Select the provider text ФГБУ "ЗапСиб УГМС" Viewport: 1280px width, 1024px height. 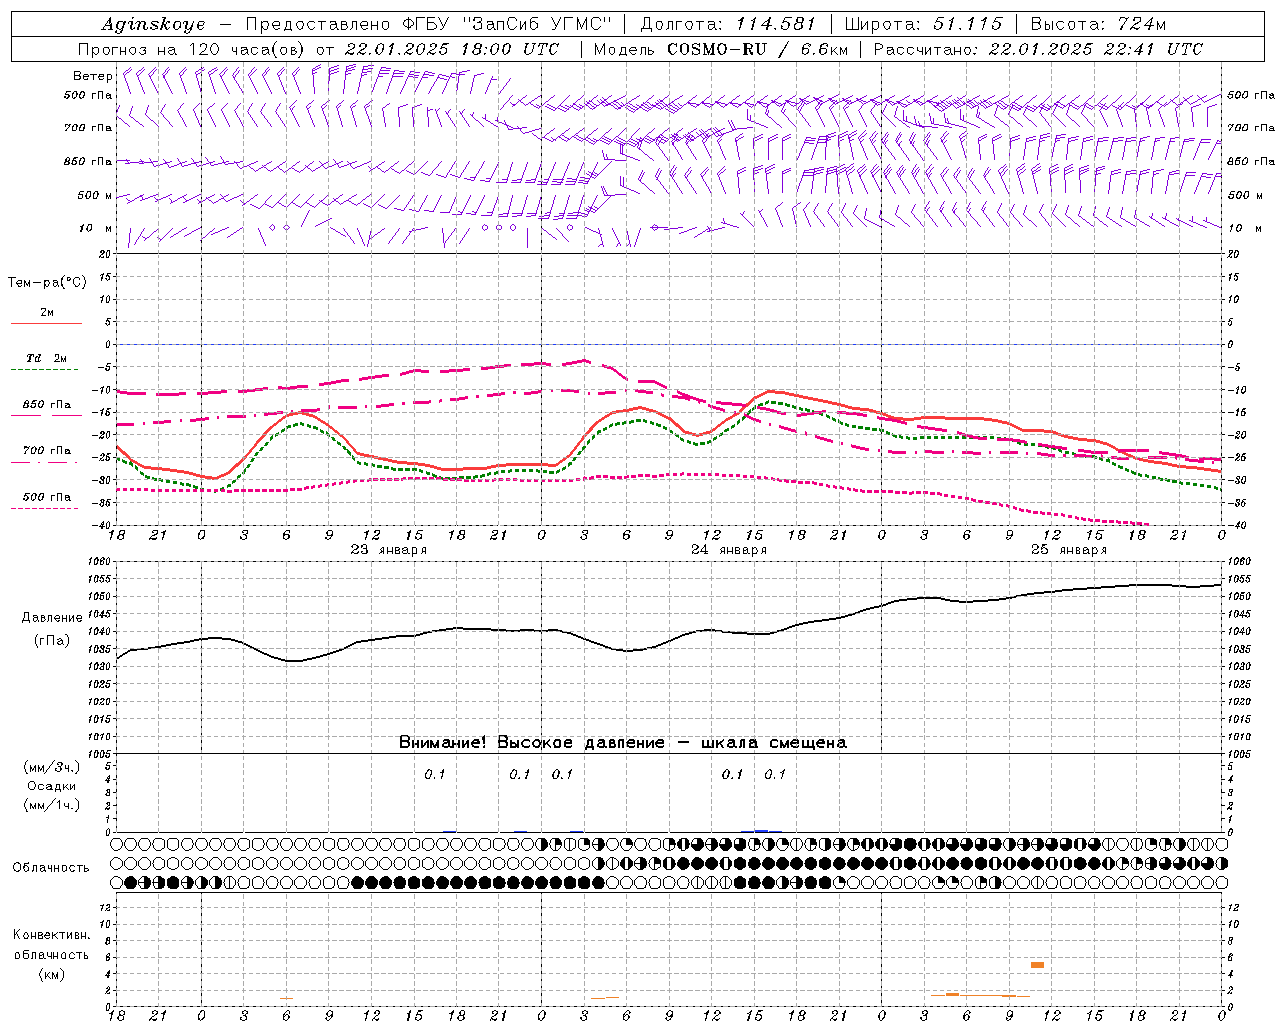tap(507, 24)
